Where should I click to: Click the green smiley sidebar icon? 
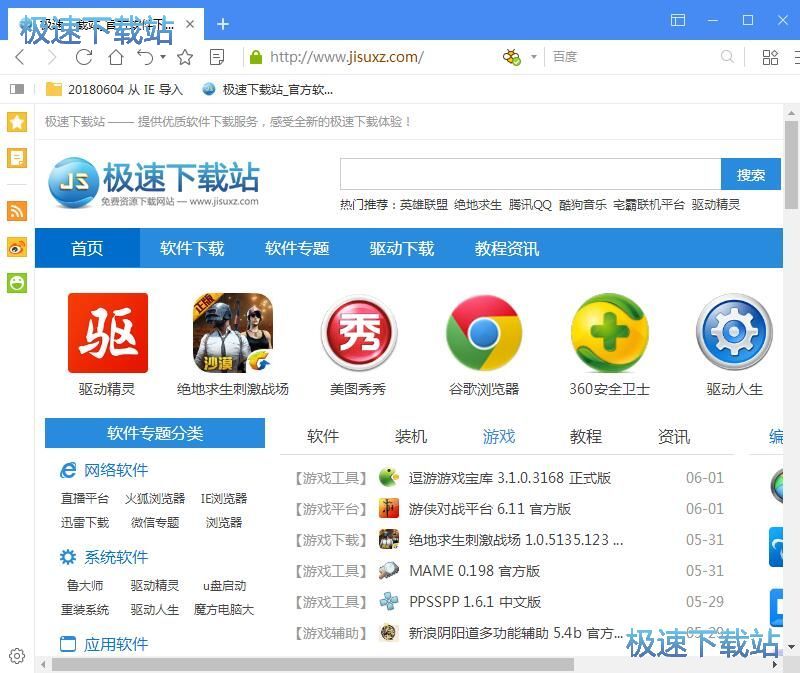click(17, 283)
